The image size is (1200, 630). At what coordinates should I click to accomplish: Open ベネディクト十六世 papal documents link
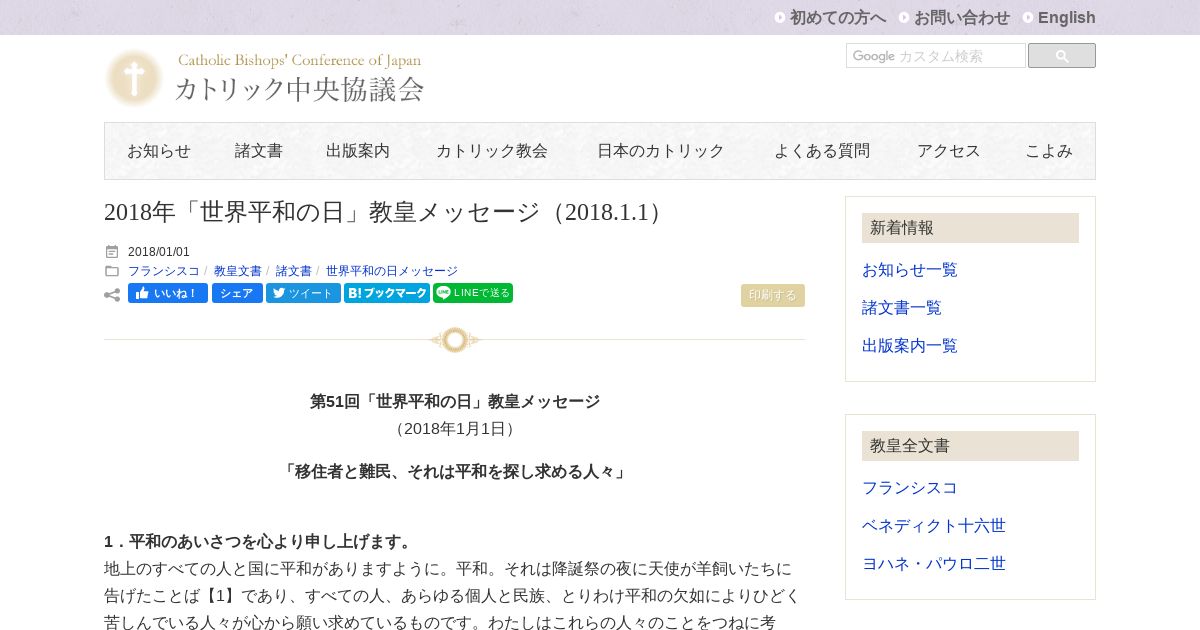click(x=934, y=526)
